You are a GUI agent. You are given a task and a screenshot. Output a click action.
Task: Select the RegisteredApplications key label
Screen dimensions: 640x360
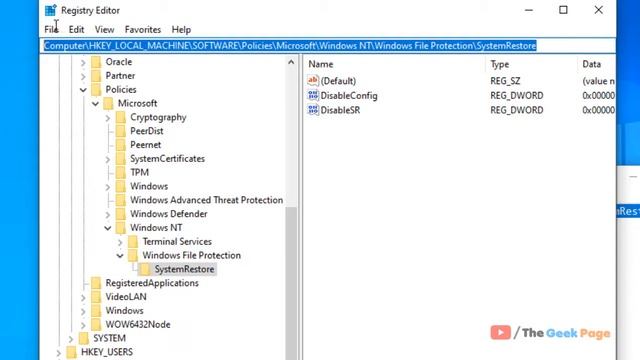click(152, 283)
